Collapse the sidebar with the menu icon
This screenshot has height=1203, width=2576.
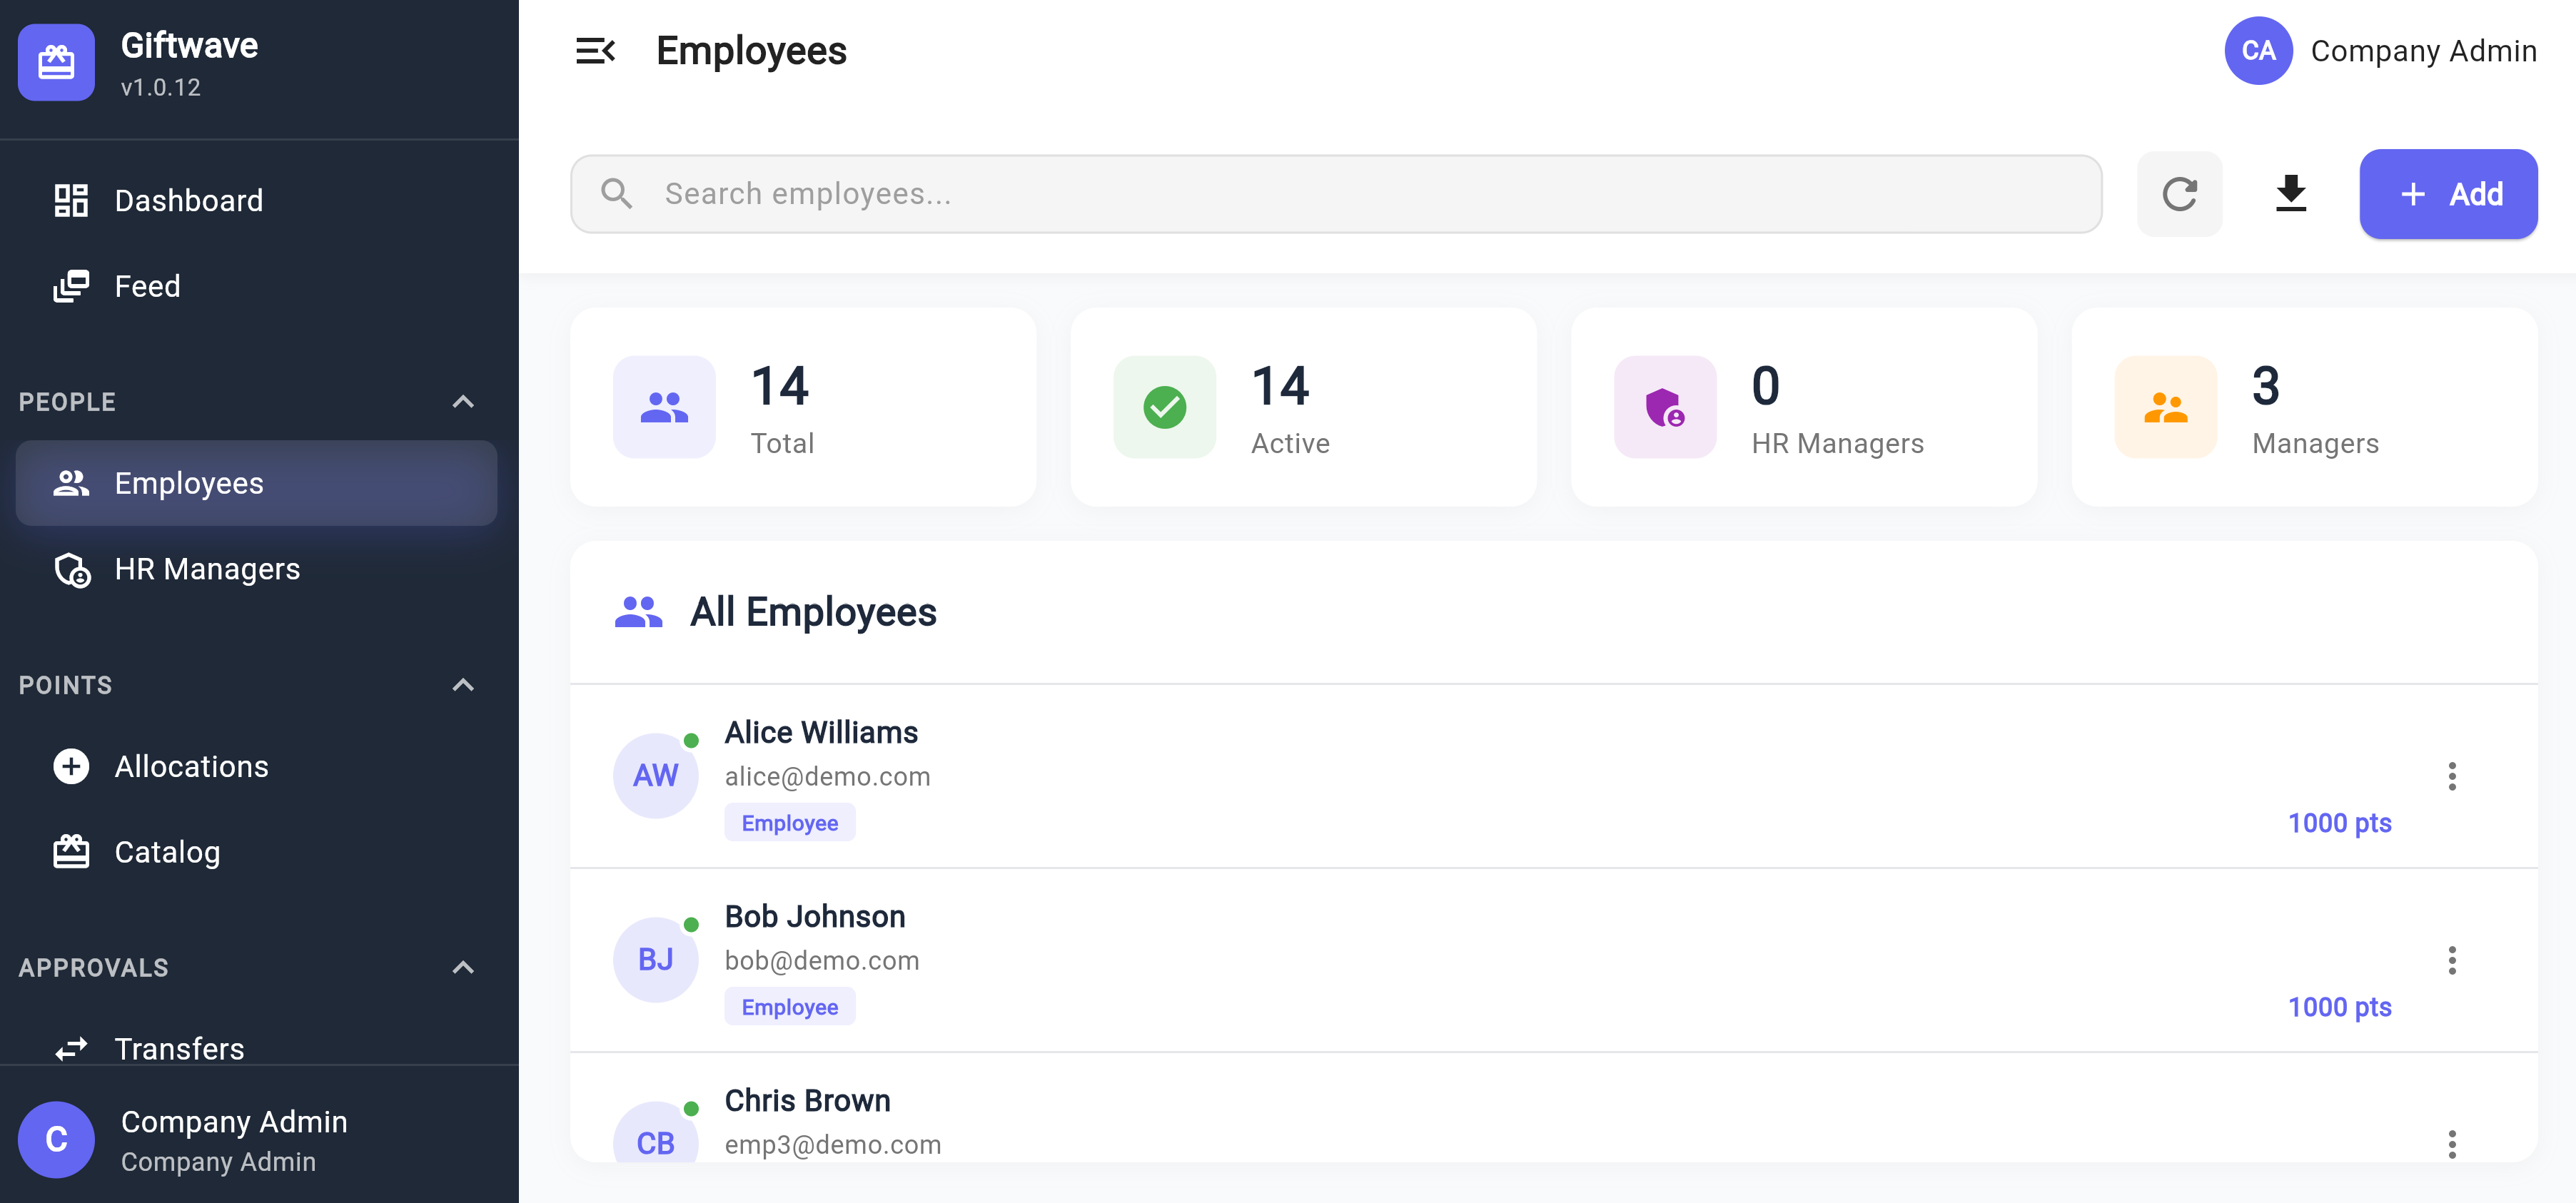click(595, 51)
